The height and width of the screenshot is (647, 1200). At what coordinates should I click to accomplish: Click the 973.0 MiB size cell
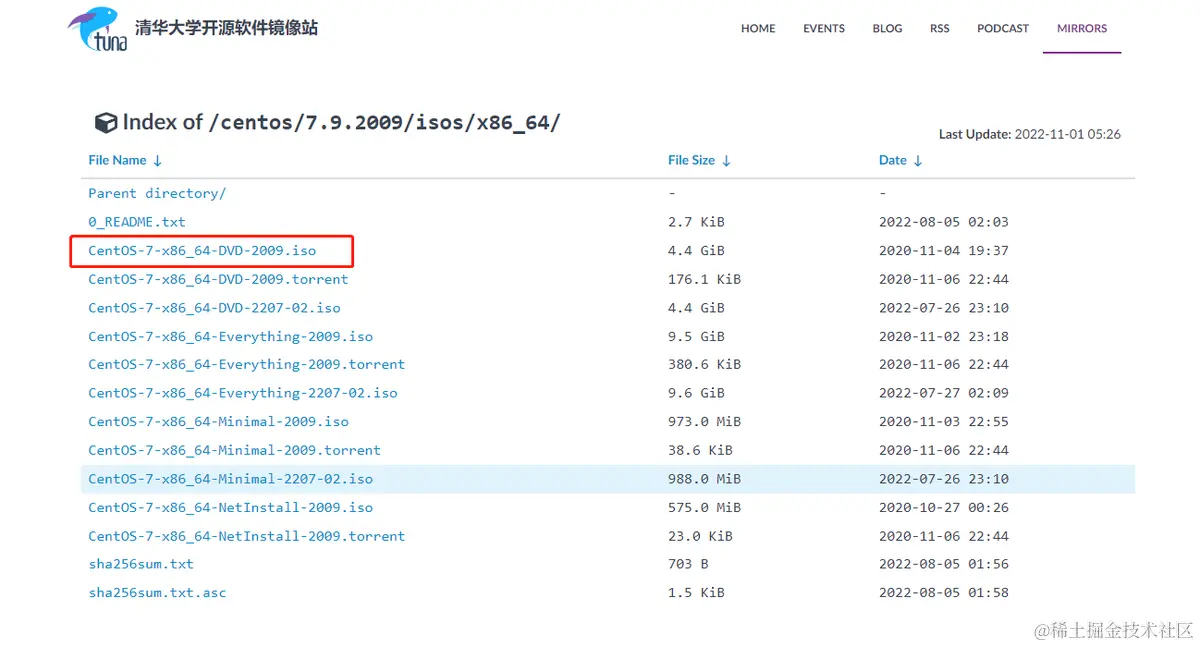point(704,421)
